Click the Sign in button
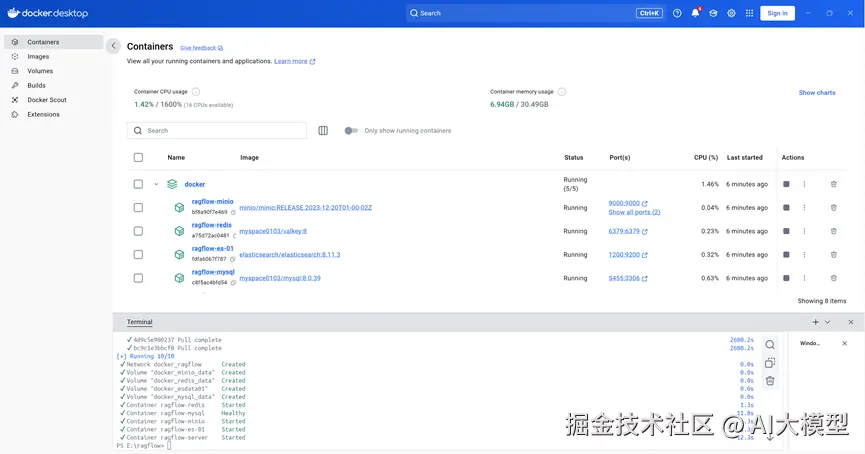865x454 pixels. point(777,13)
